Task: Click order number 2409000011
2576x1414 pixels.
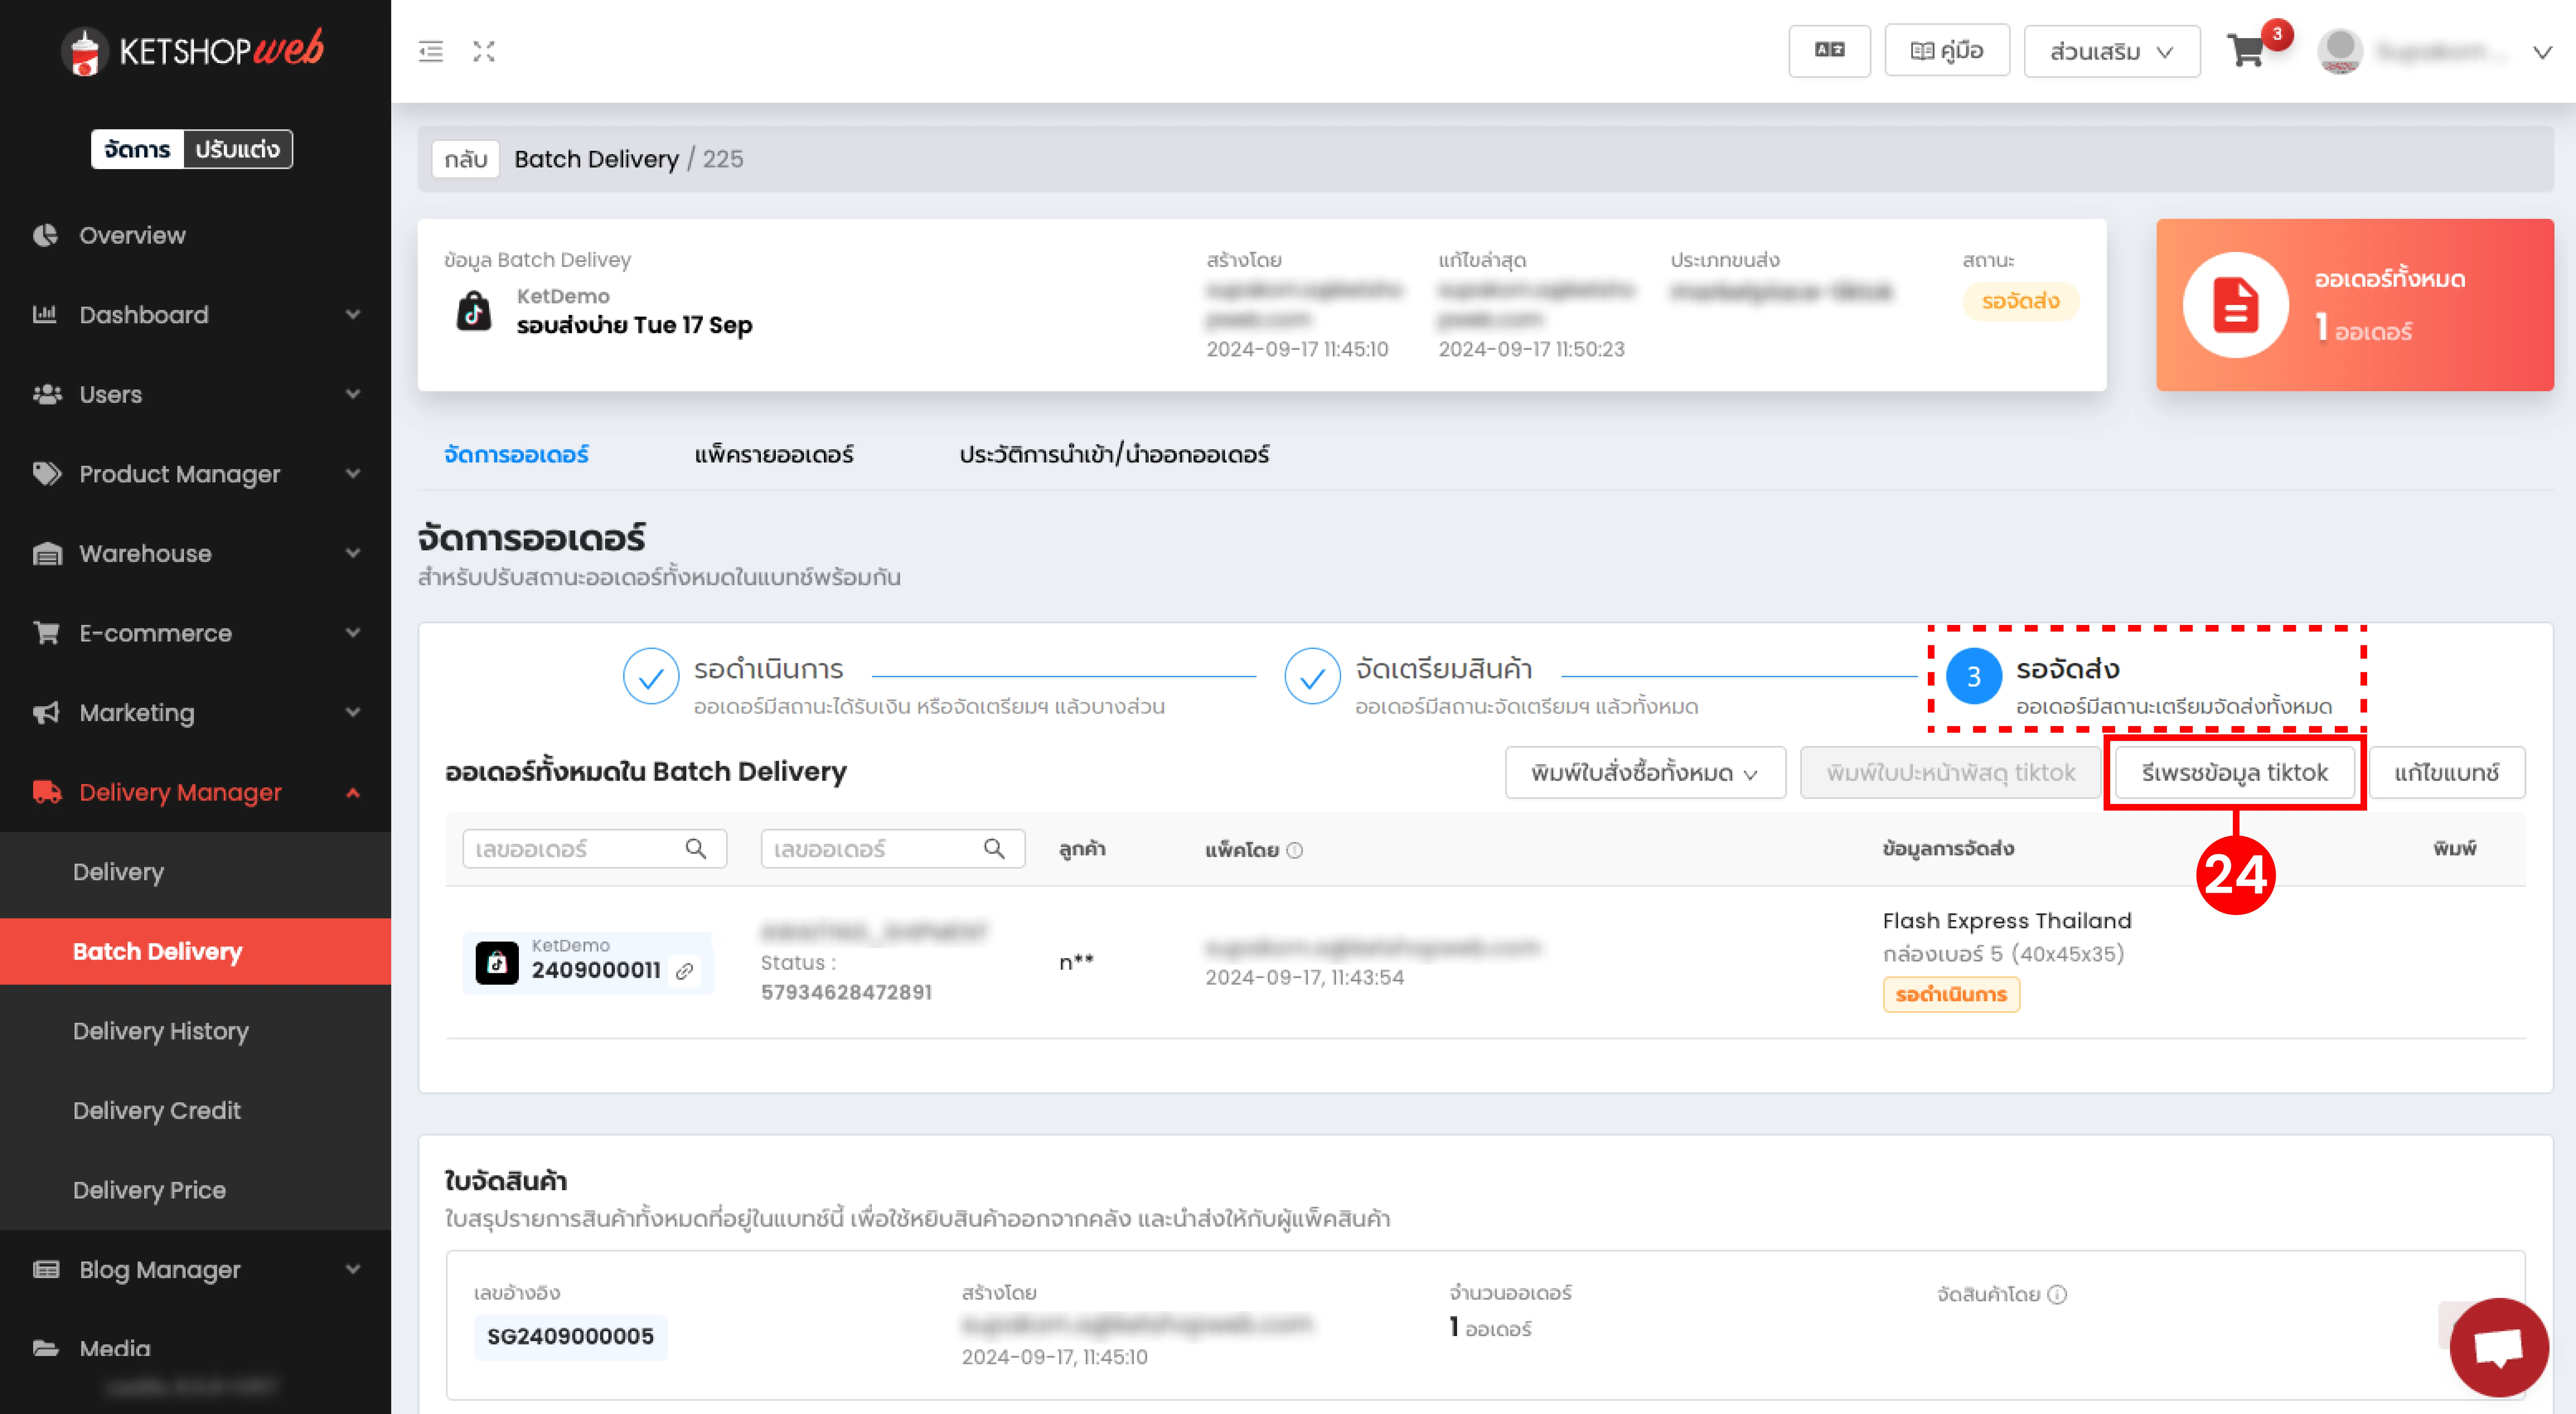Action: pyautogui.click(x=596, y=970)
